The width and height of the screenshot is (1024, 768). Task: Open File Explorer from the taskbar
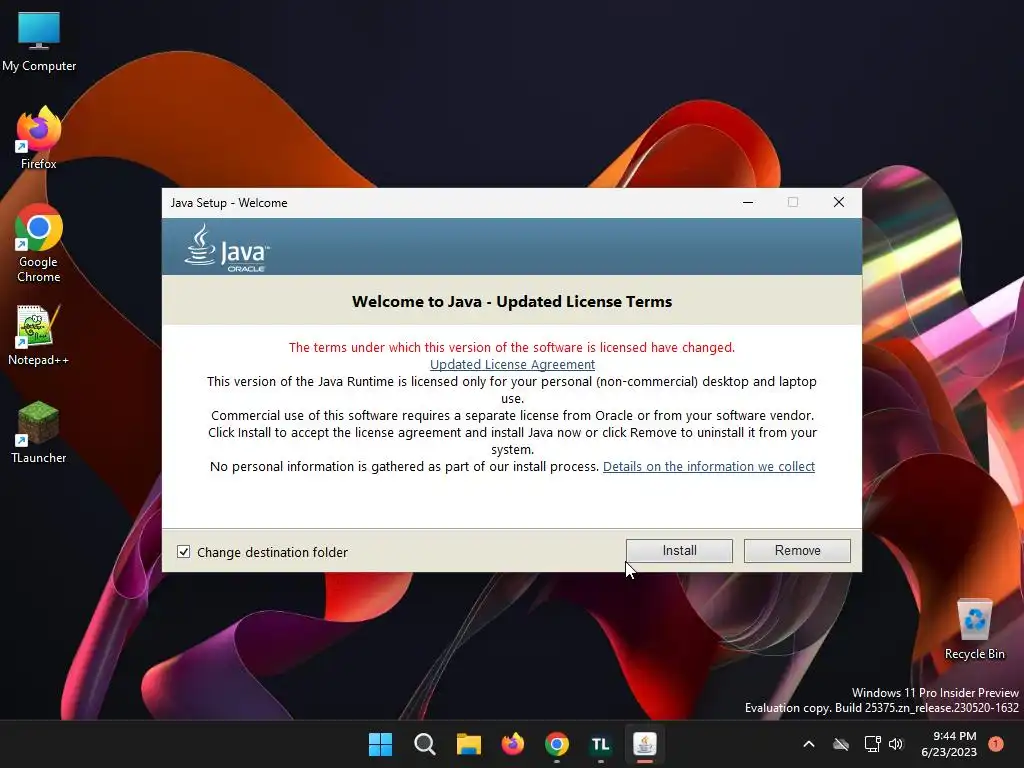coord(468,744)
